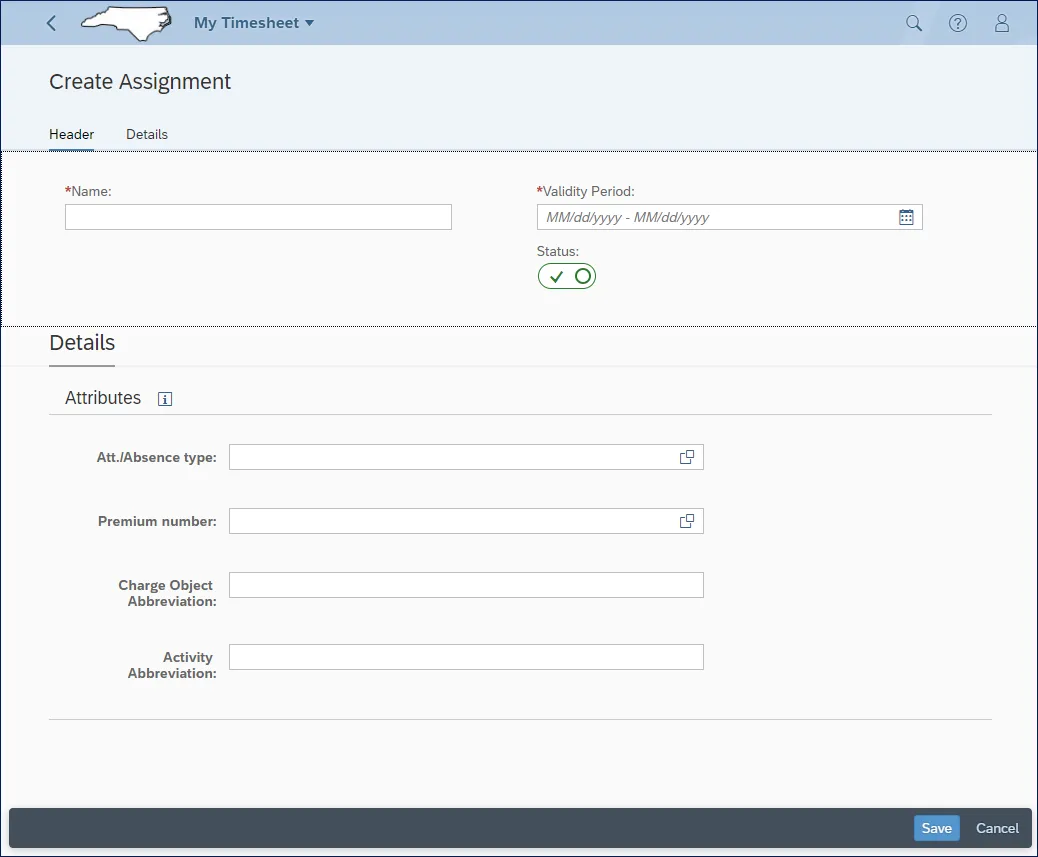Open value help for Att./Absence type
This screenshot has width=1038, height=857.
(687, 457)
